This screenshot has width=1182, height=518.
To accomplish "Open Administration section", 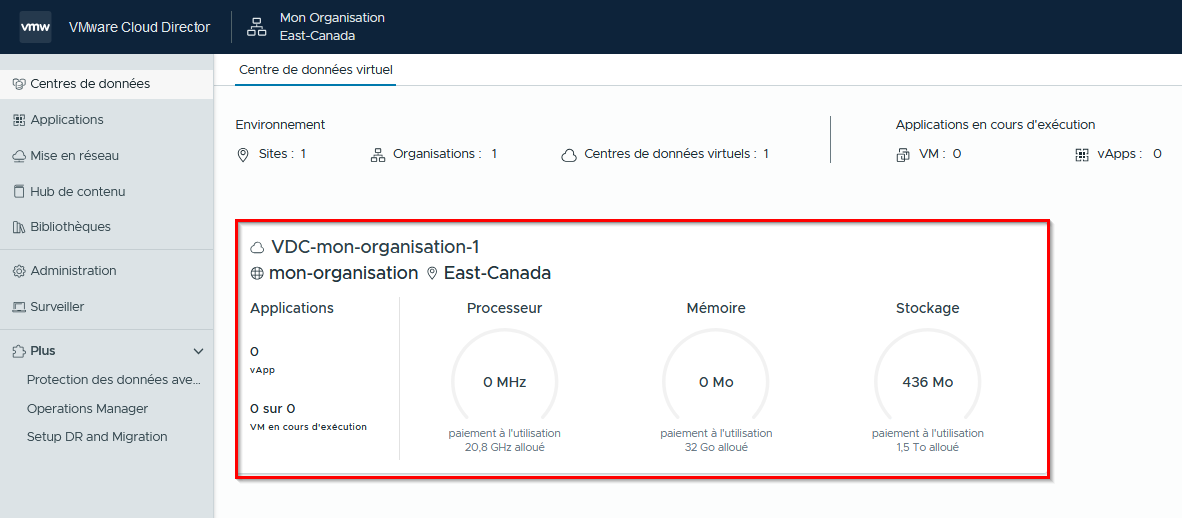I will 73,271.
